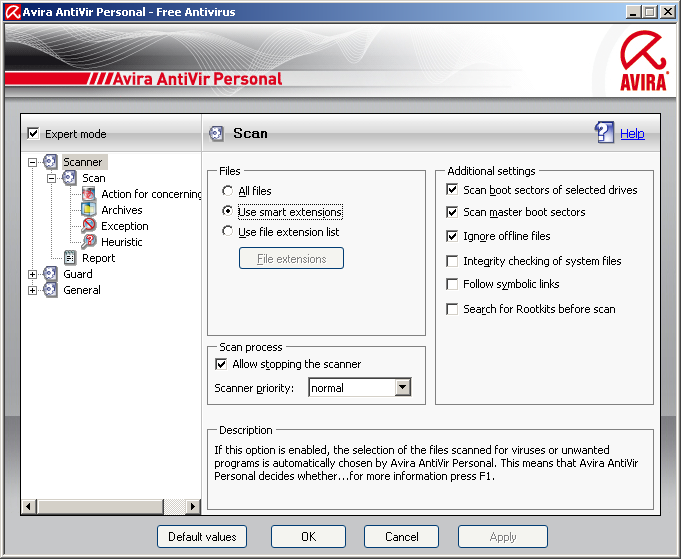The image size is (681, 559).
Task: Click the Help question mark icon
Action: 604,132
